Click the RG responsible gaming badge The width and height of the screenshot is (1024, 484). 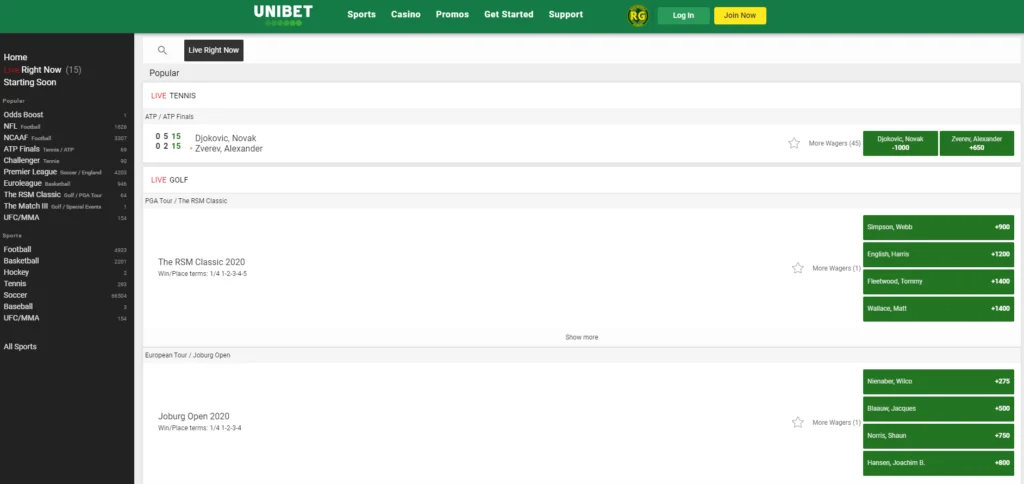pyautogui.click(x=637, y=16)
